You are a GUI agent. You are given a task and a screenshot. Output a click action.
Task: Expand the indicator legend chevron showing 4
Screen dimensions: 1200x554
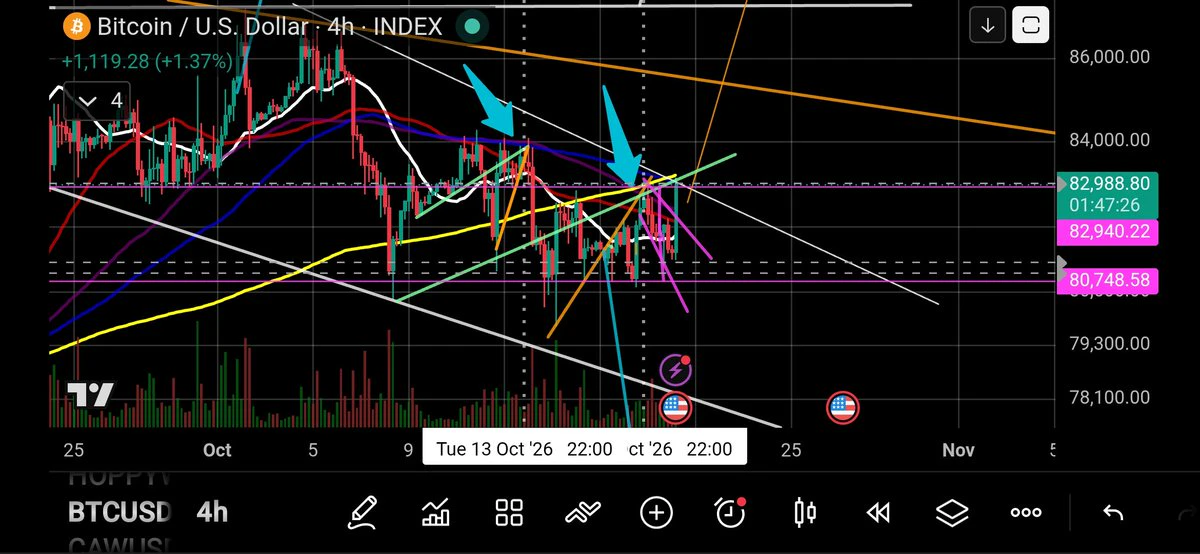[x=100, y=100]
